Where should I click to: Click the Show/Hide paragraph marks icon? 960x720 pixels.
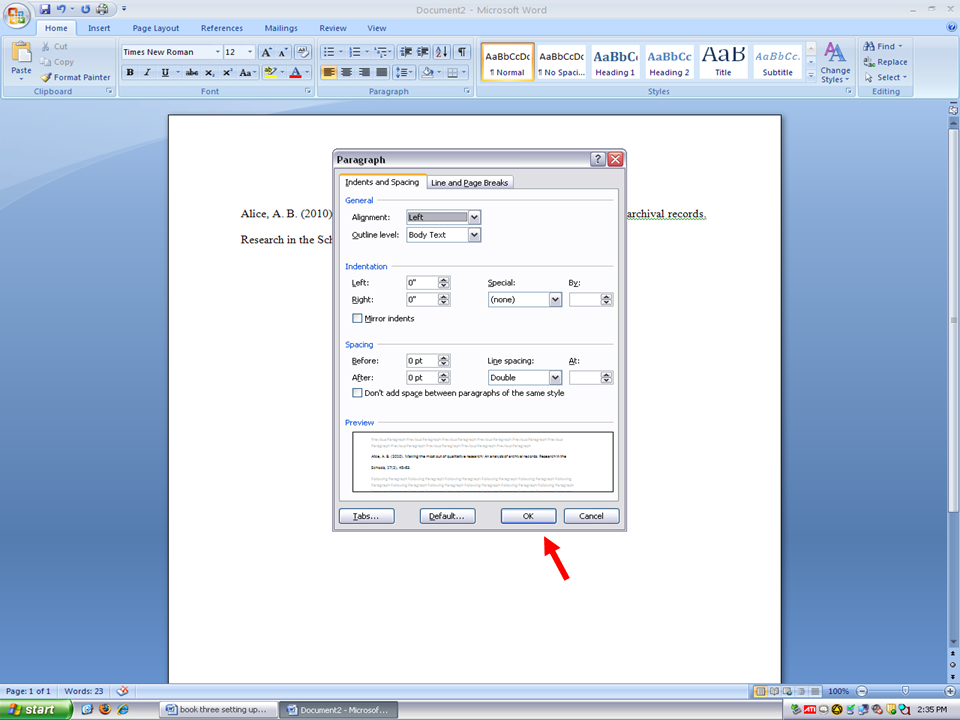pos(462,52)
